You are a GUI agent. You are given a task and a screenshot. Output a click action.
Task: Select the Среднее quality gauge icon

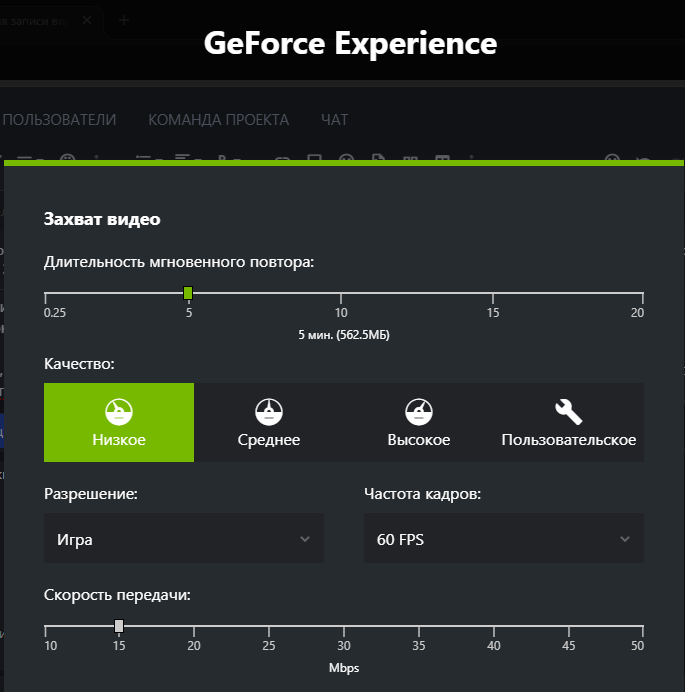[x=268, y=411]
